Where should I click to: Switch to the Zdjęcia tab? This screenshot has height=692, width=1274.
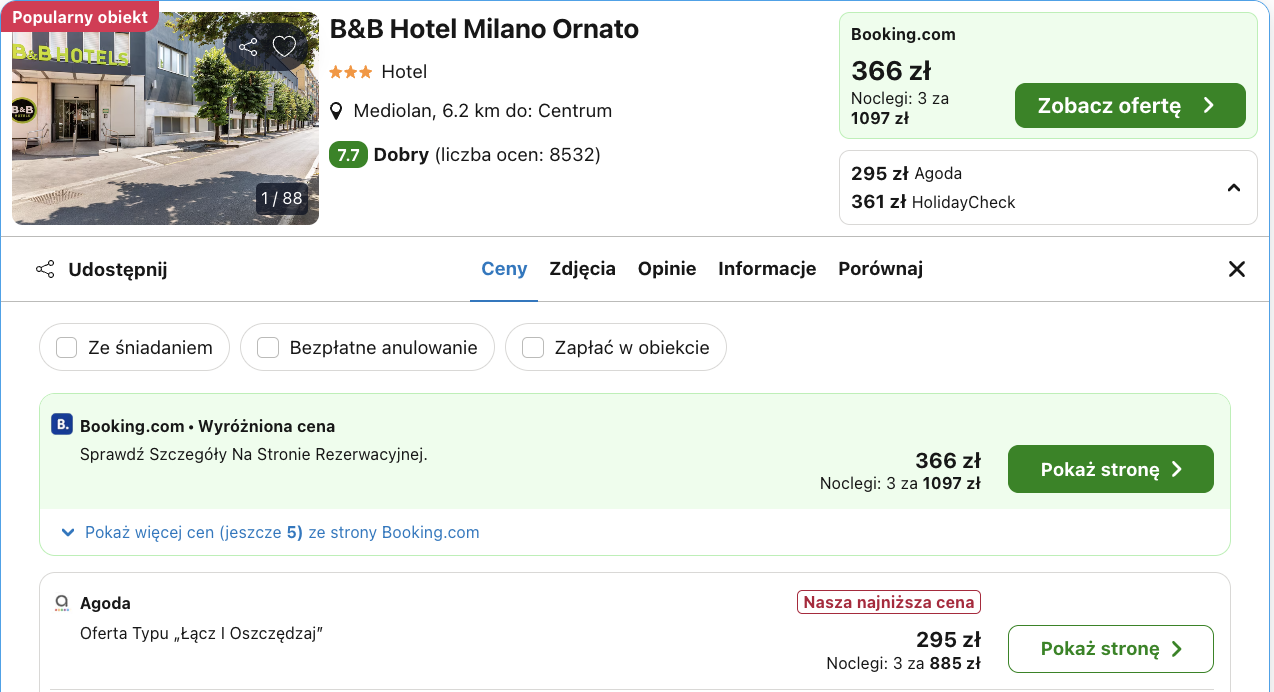[582, 268]
